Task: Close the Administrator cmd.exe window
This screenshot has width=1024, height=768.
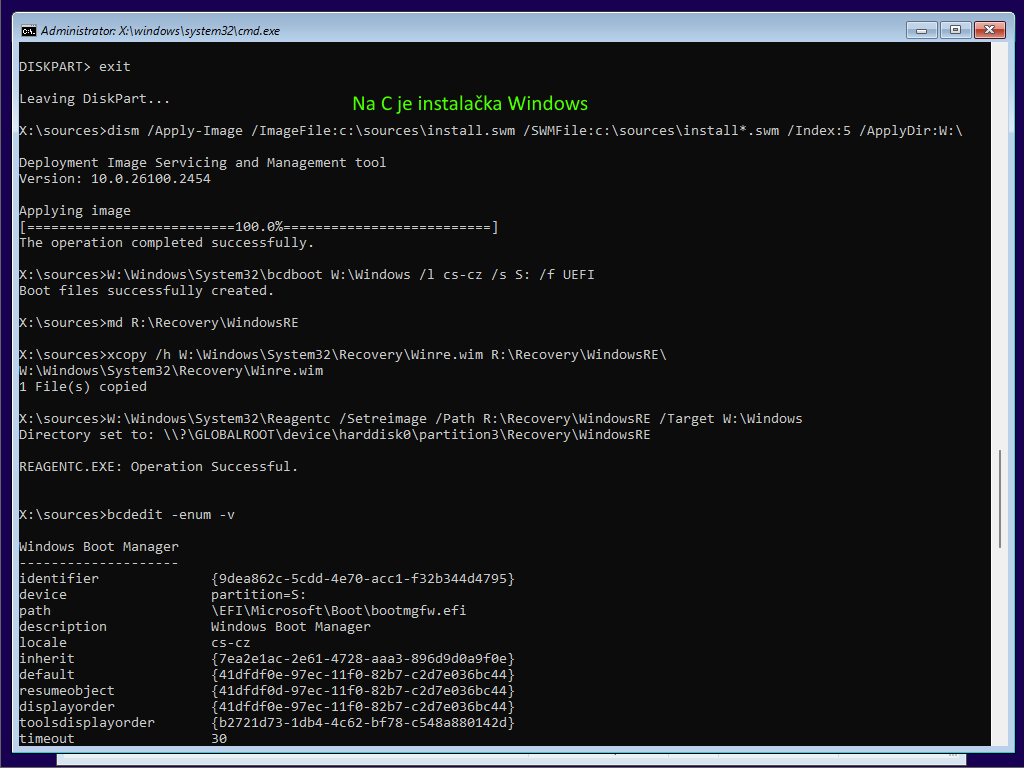Action: 989,30
